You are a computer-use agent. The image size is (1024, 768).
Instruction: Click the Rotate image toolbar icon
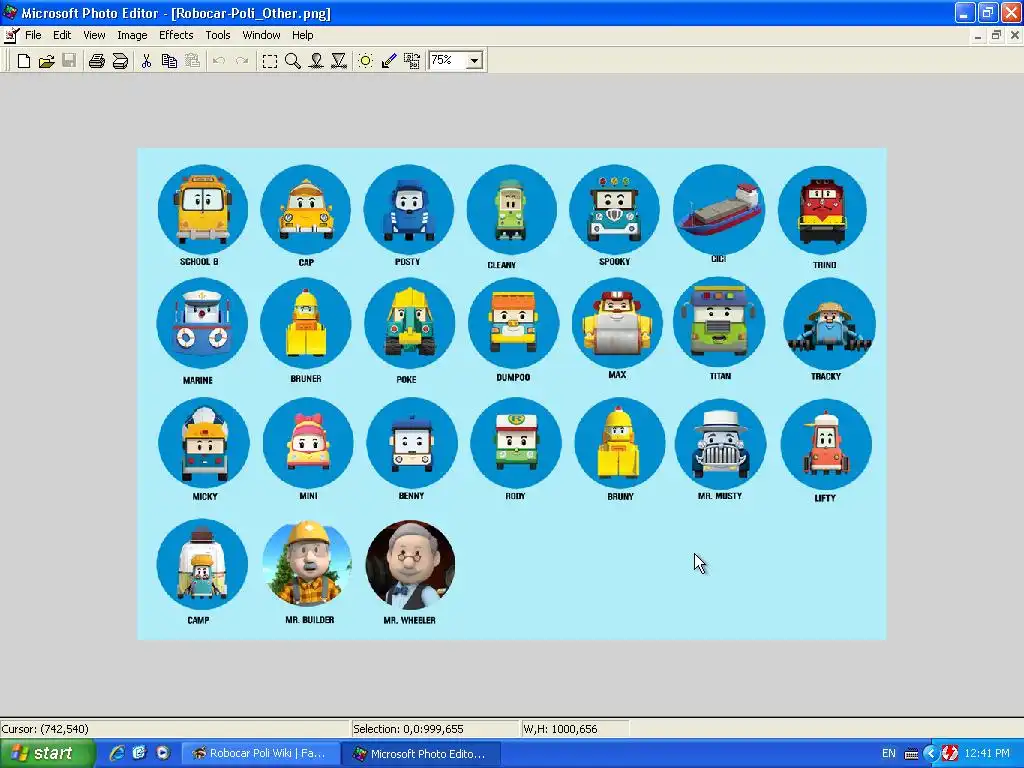(411, 61)
